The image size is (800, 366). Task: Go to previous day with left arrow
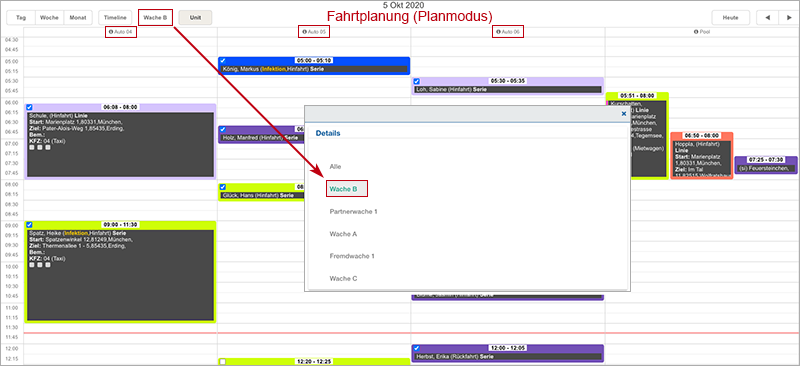[x=767, y=17]
